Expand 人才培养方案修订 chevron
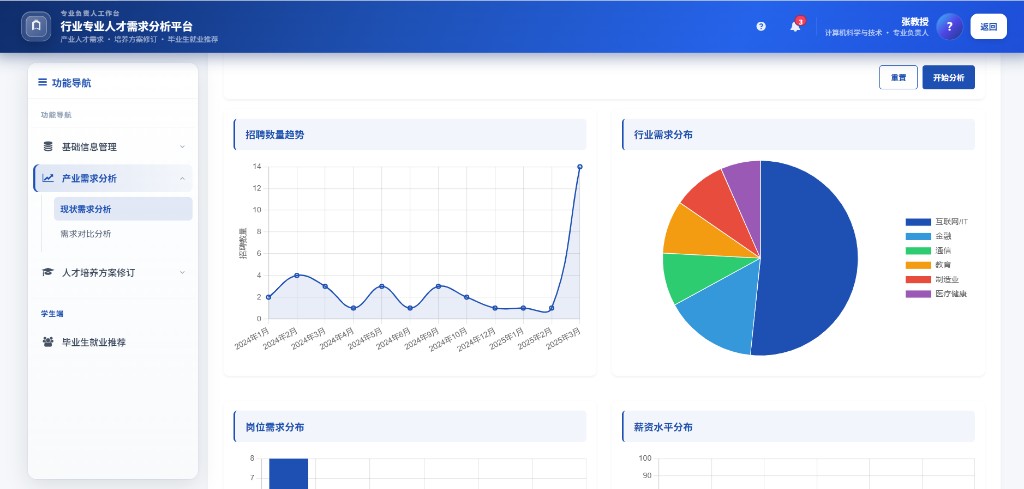 (182, 272)
